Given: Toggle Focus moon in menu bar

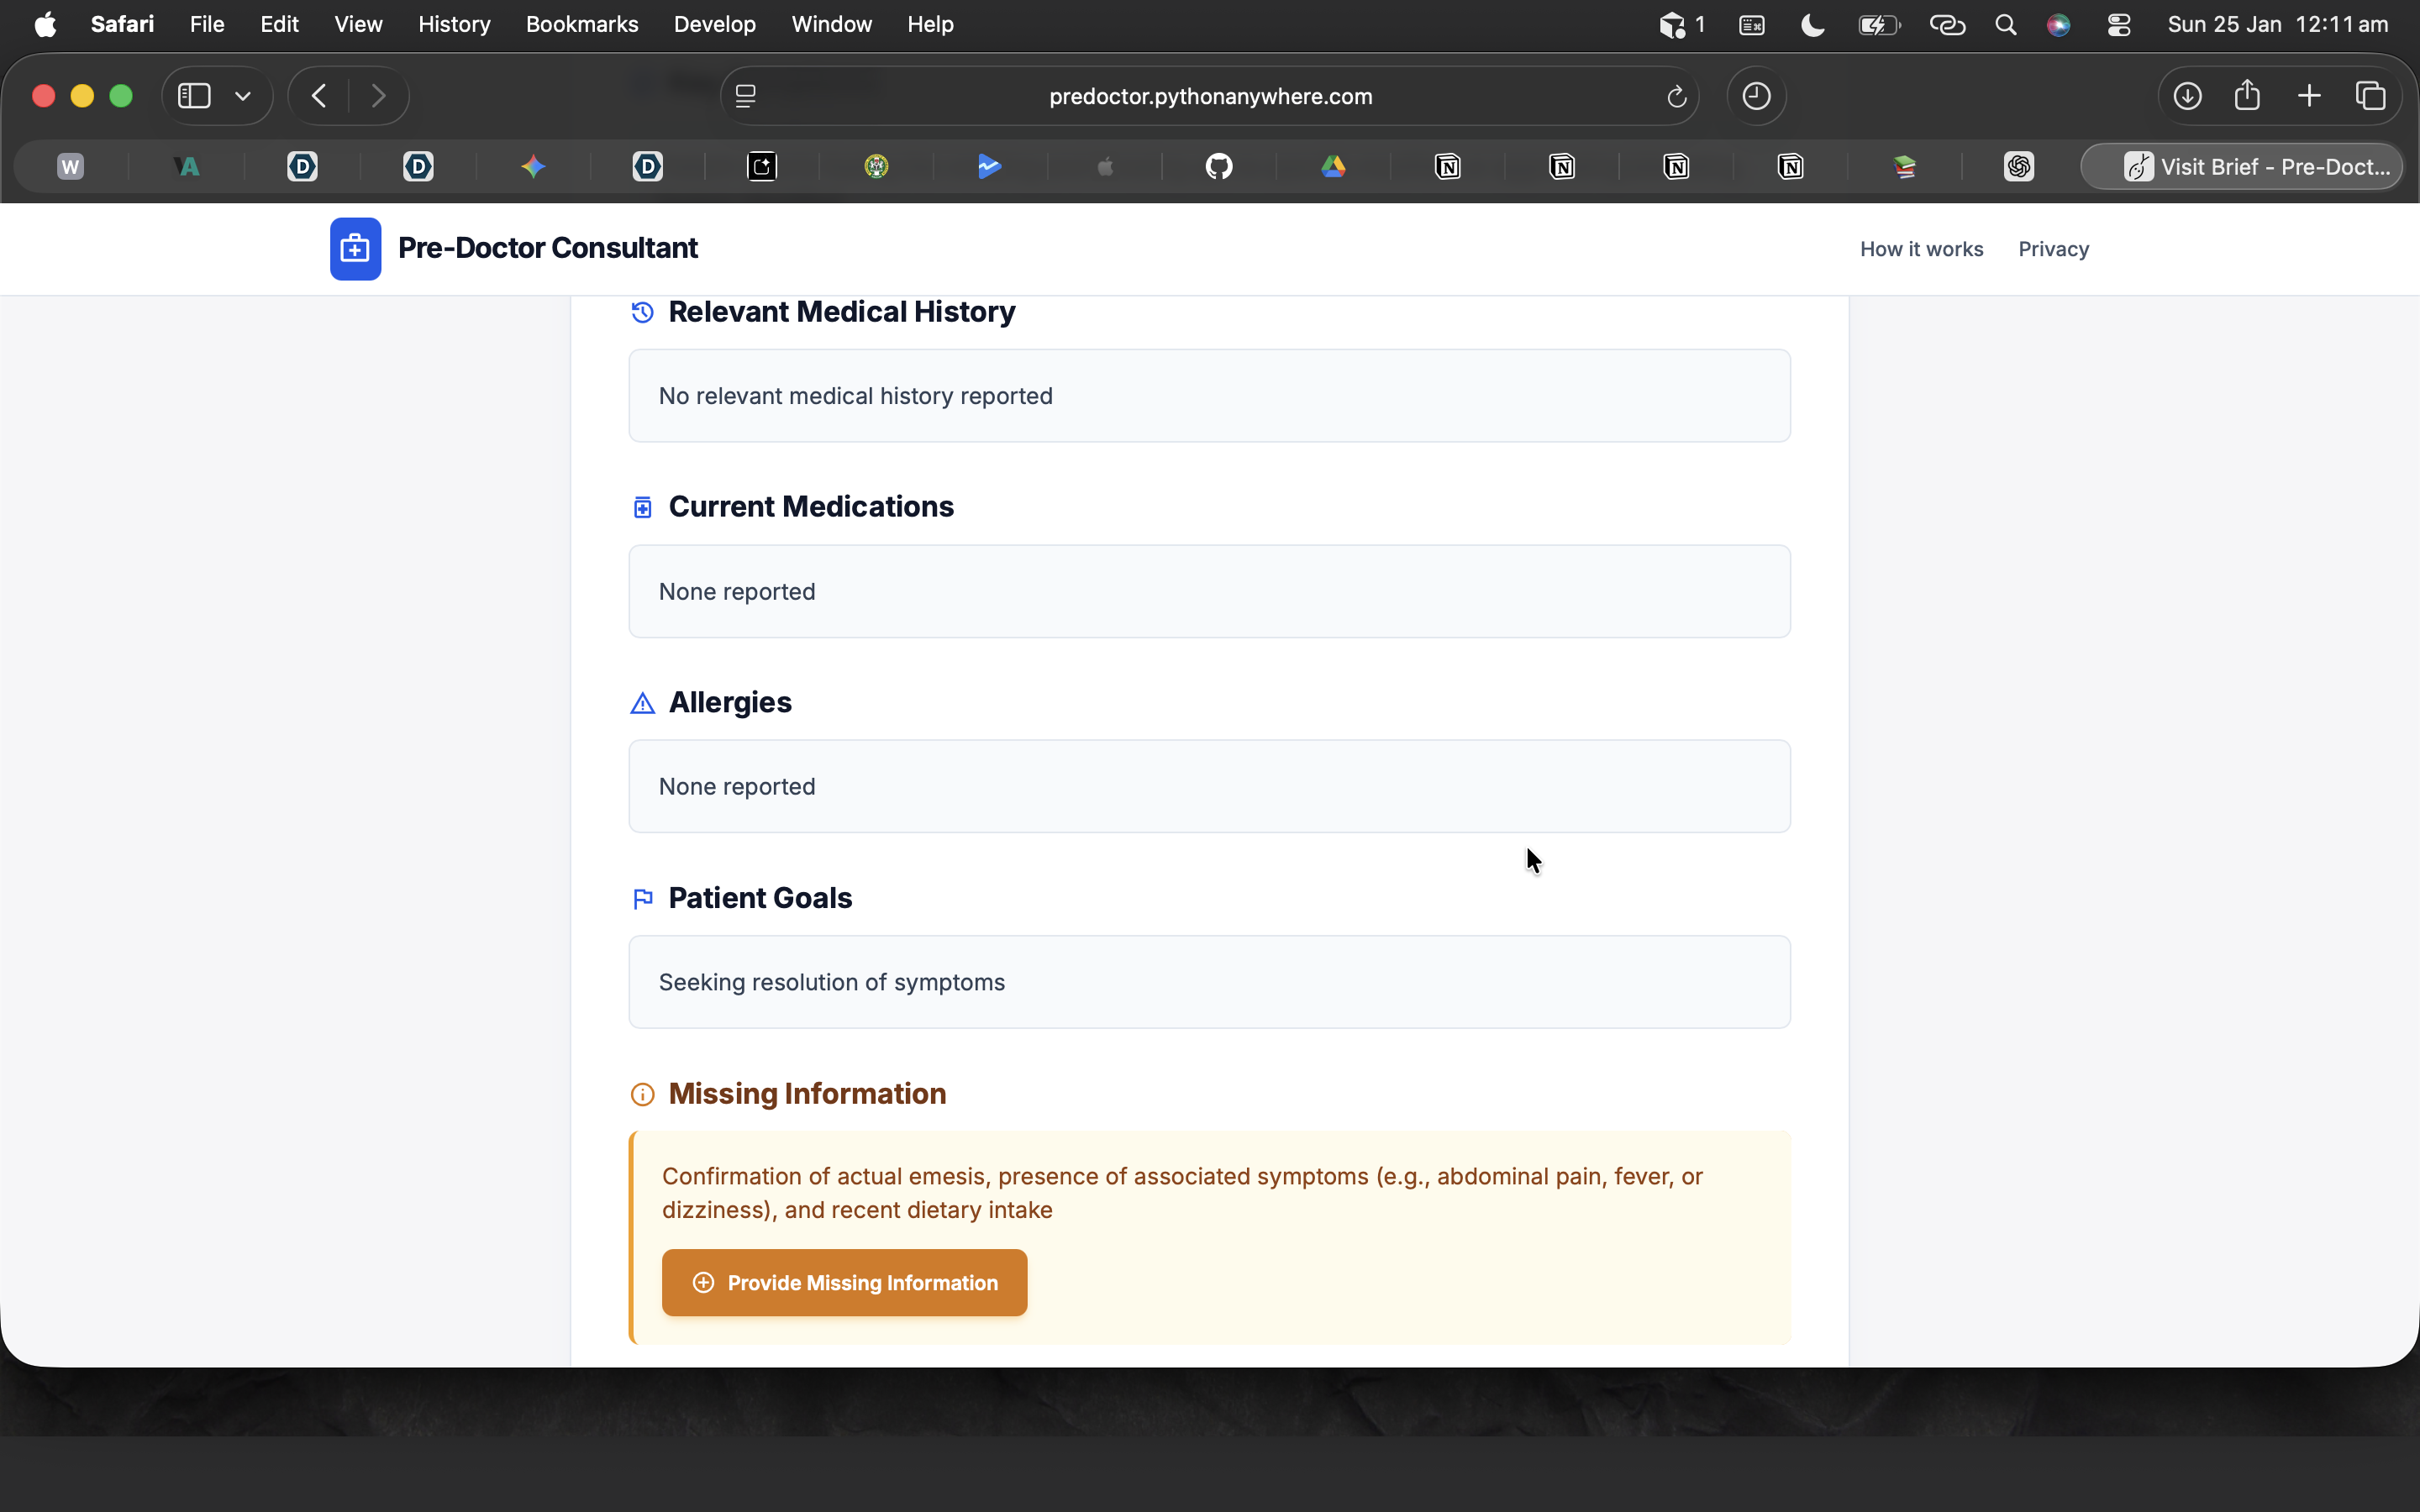Looking at the screenshot, I should (x=1812, y=25).
